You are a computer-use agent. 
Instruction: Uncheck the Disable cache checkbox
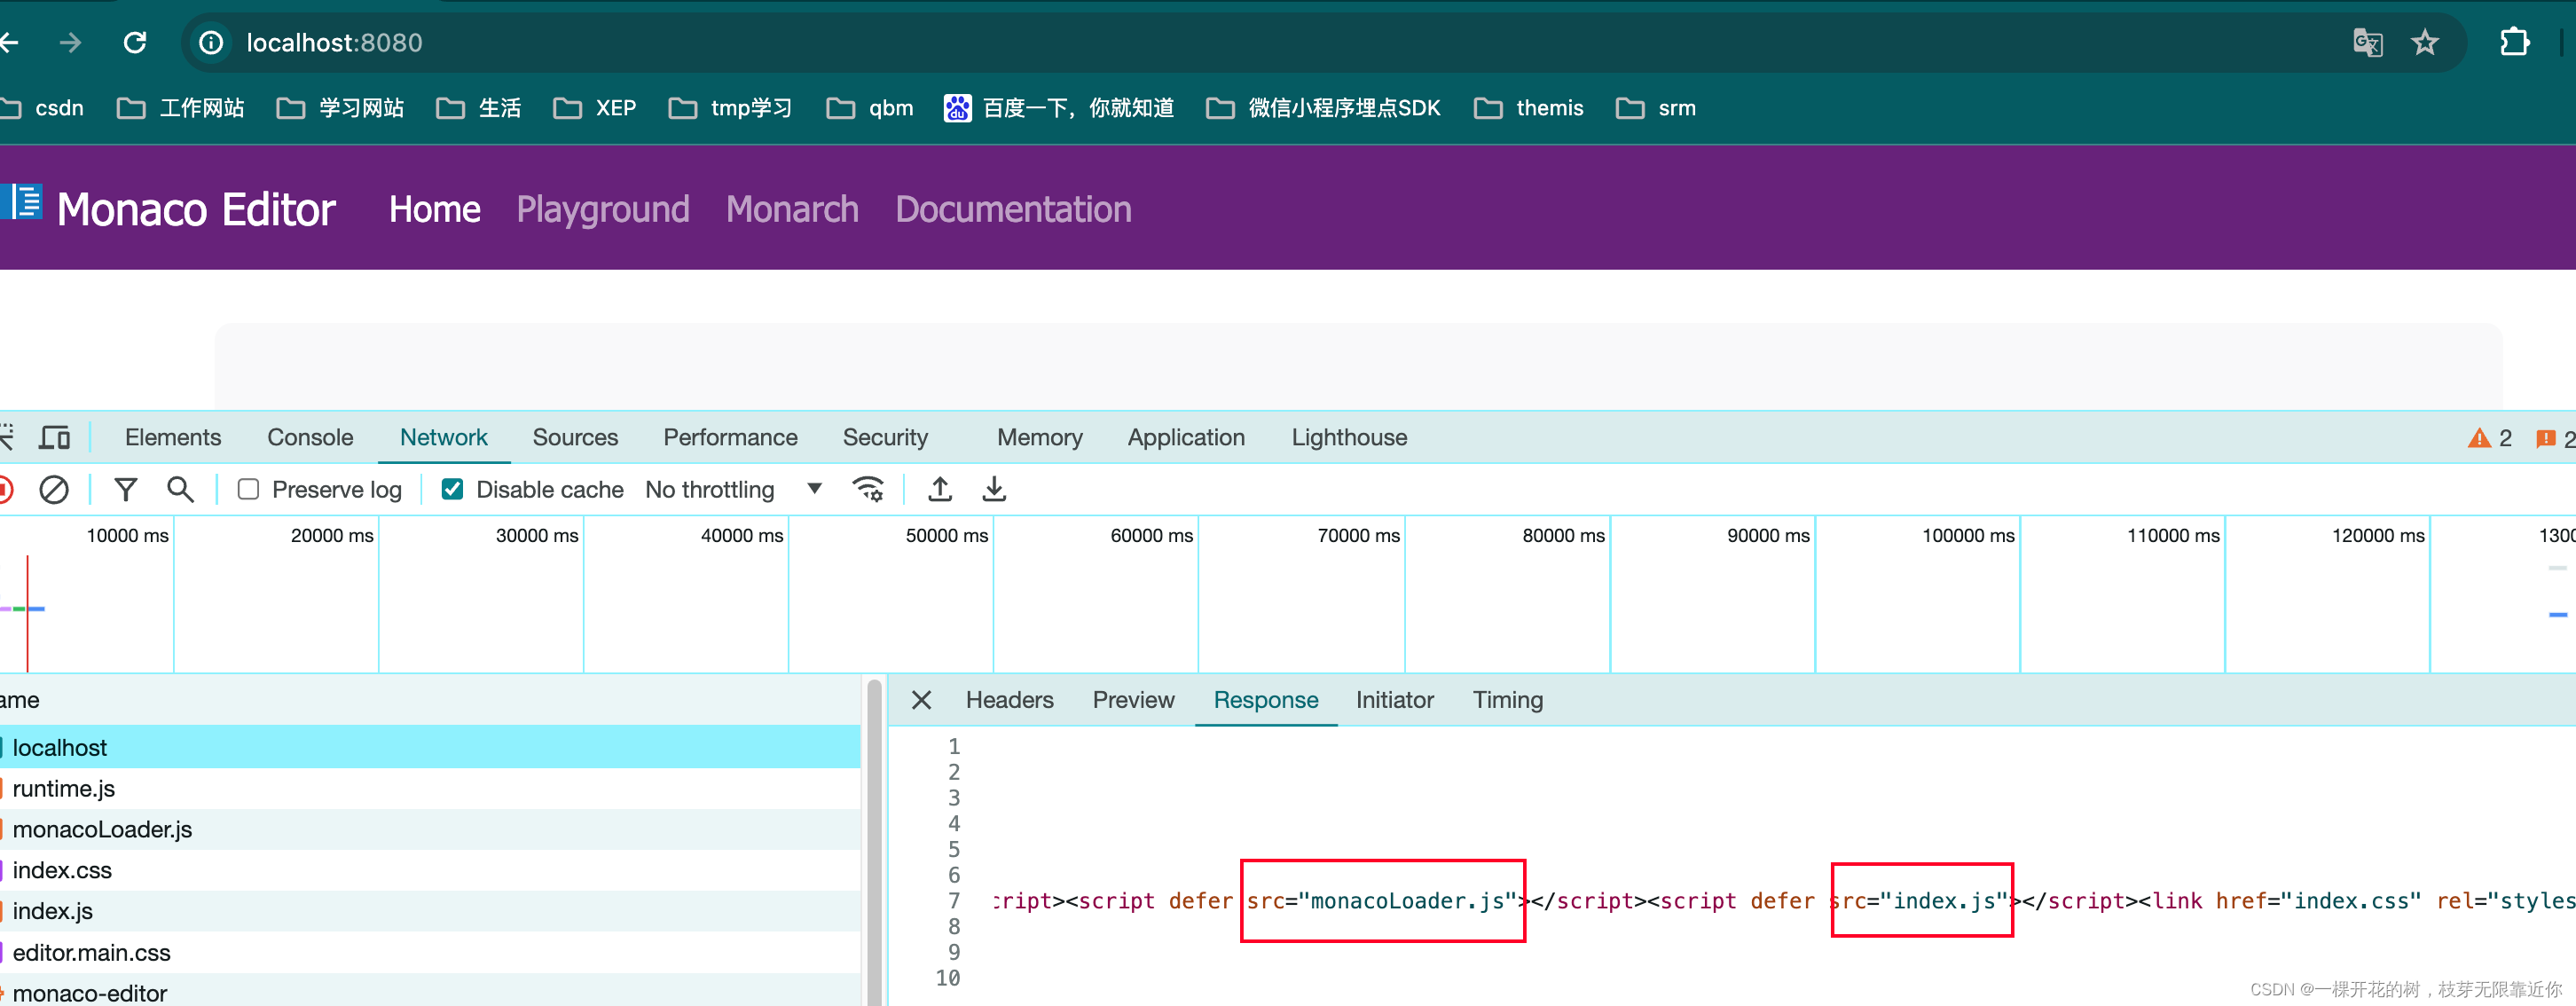[452, 489]
